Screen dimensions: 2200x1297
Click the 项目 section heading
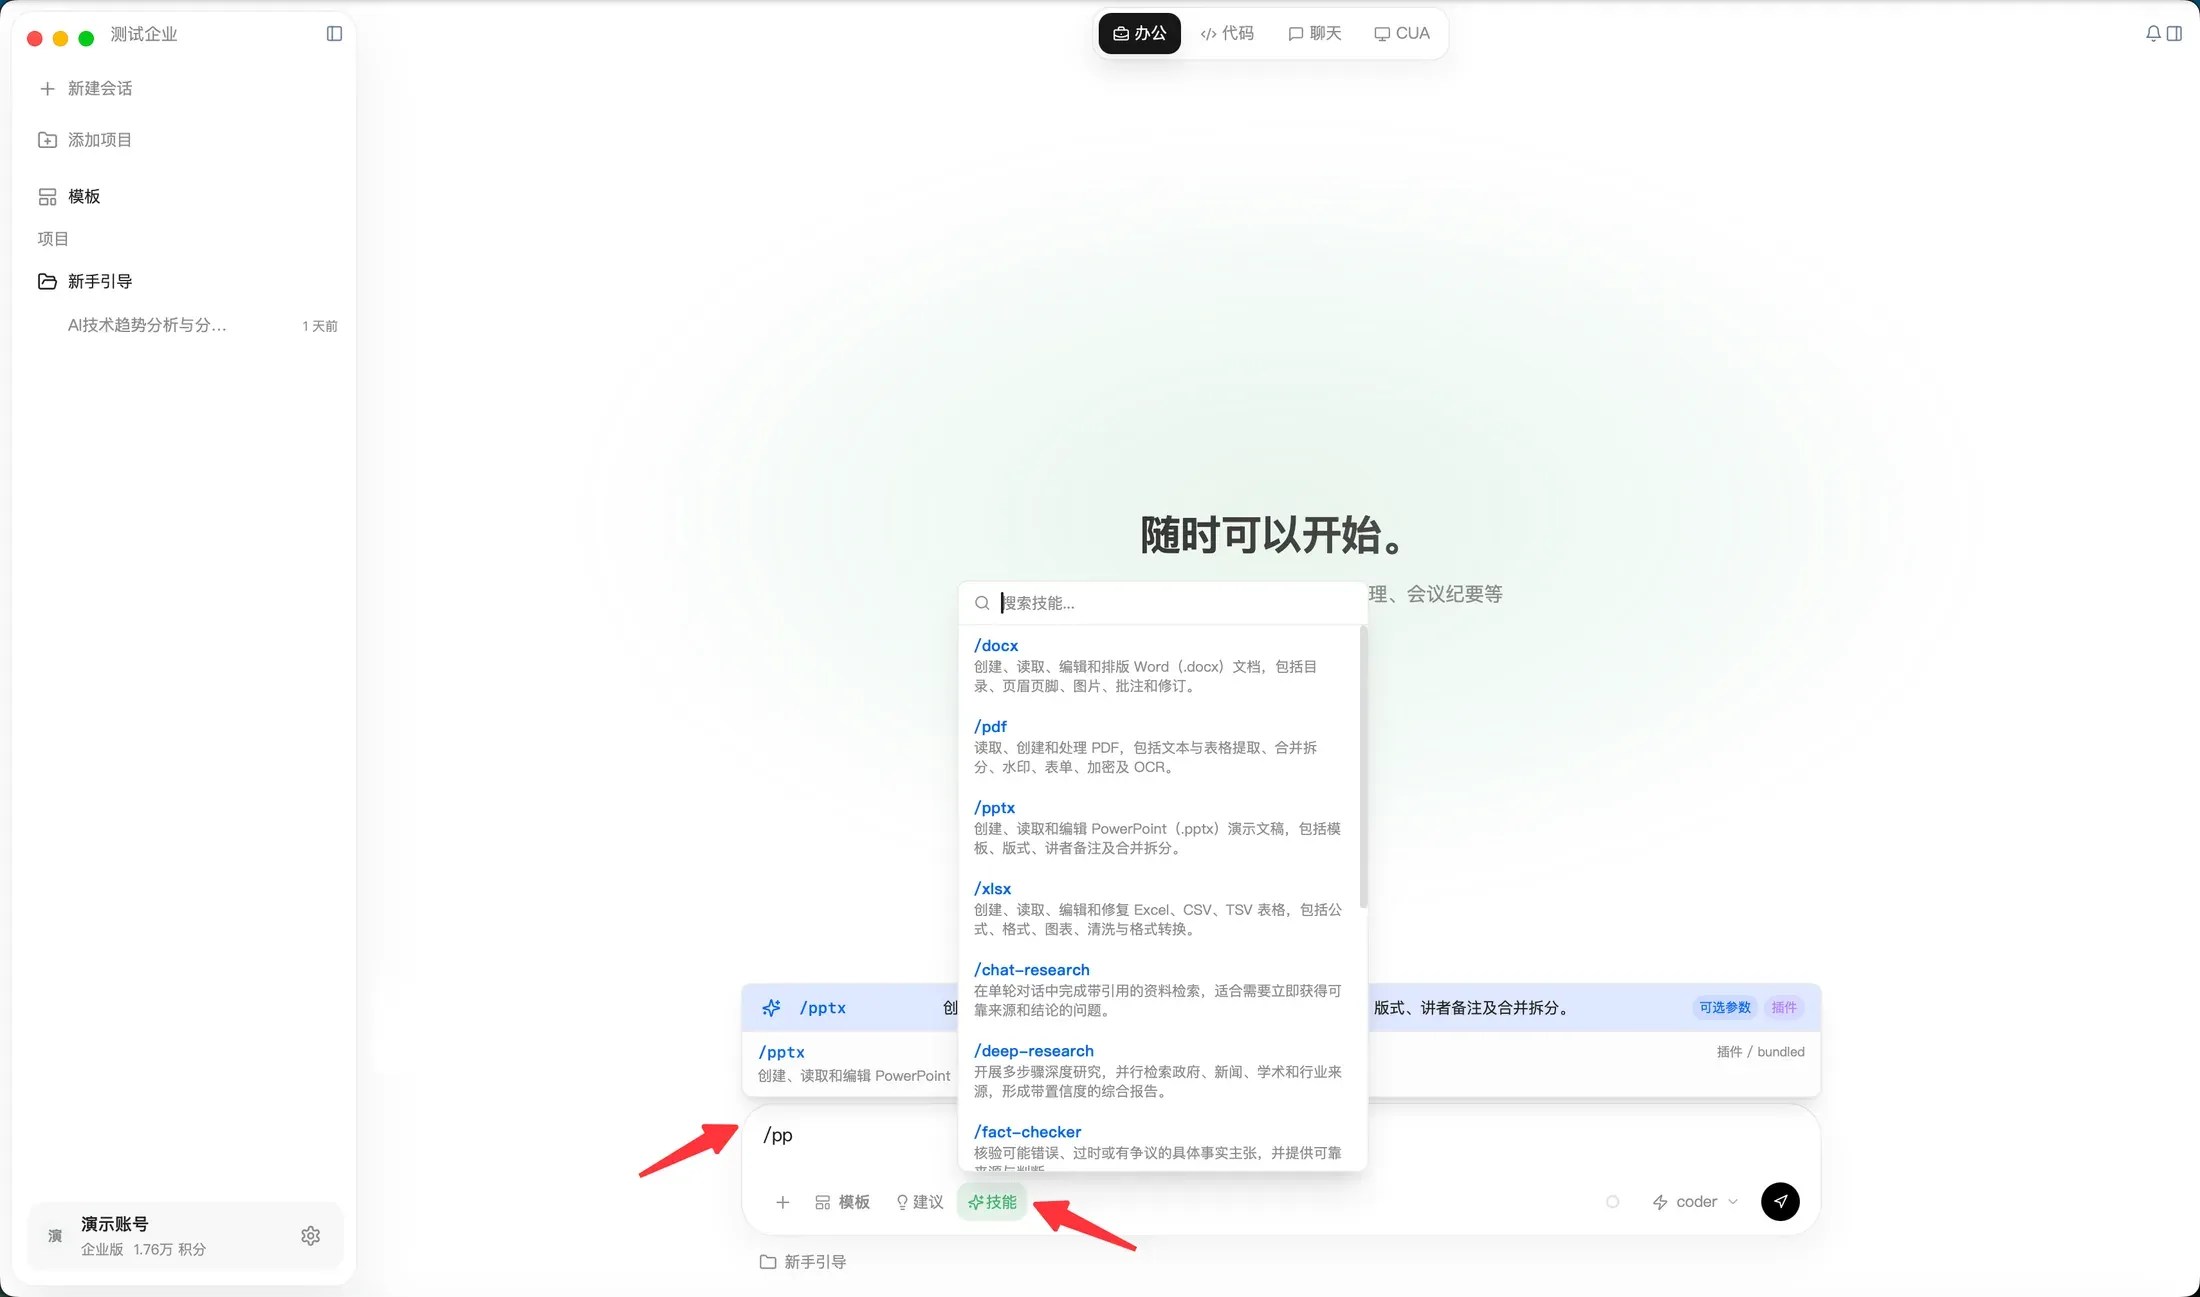click(x=53, y=239)
